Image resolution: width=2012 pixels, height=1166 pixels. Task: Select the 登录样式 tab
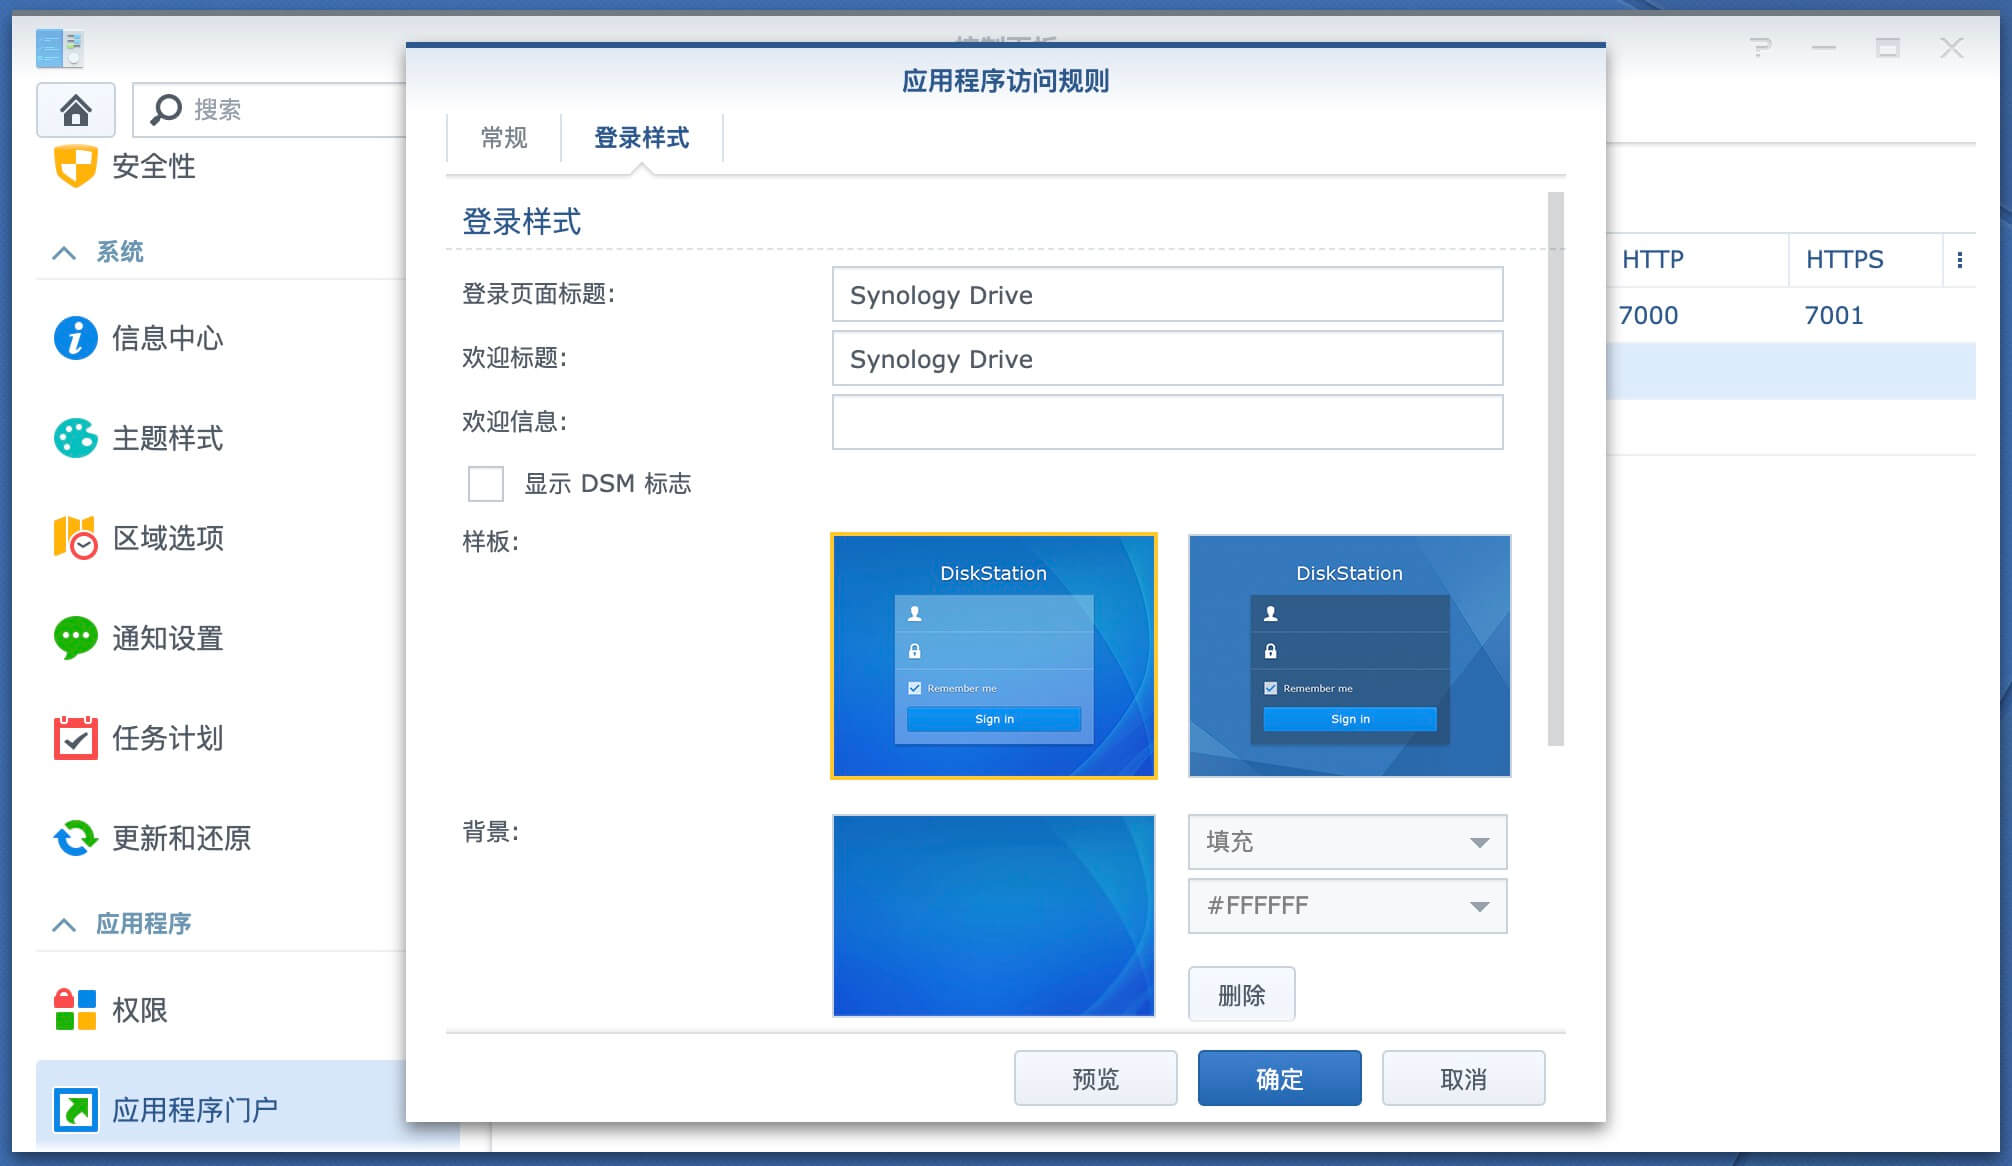pos(642,138)
